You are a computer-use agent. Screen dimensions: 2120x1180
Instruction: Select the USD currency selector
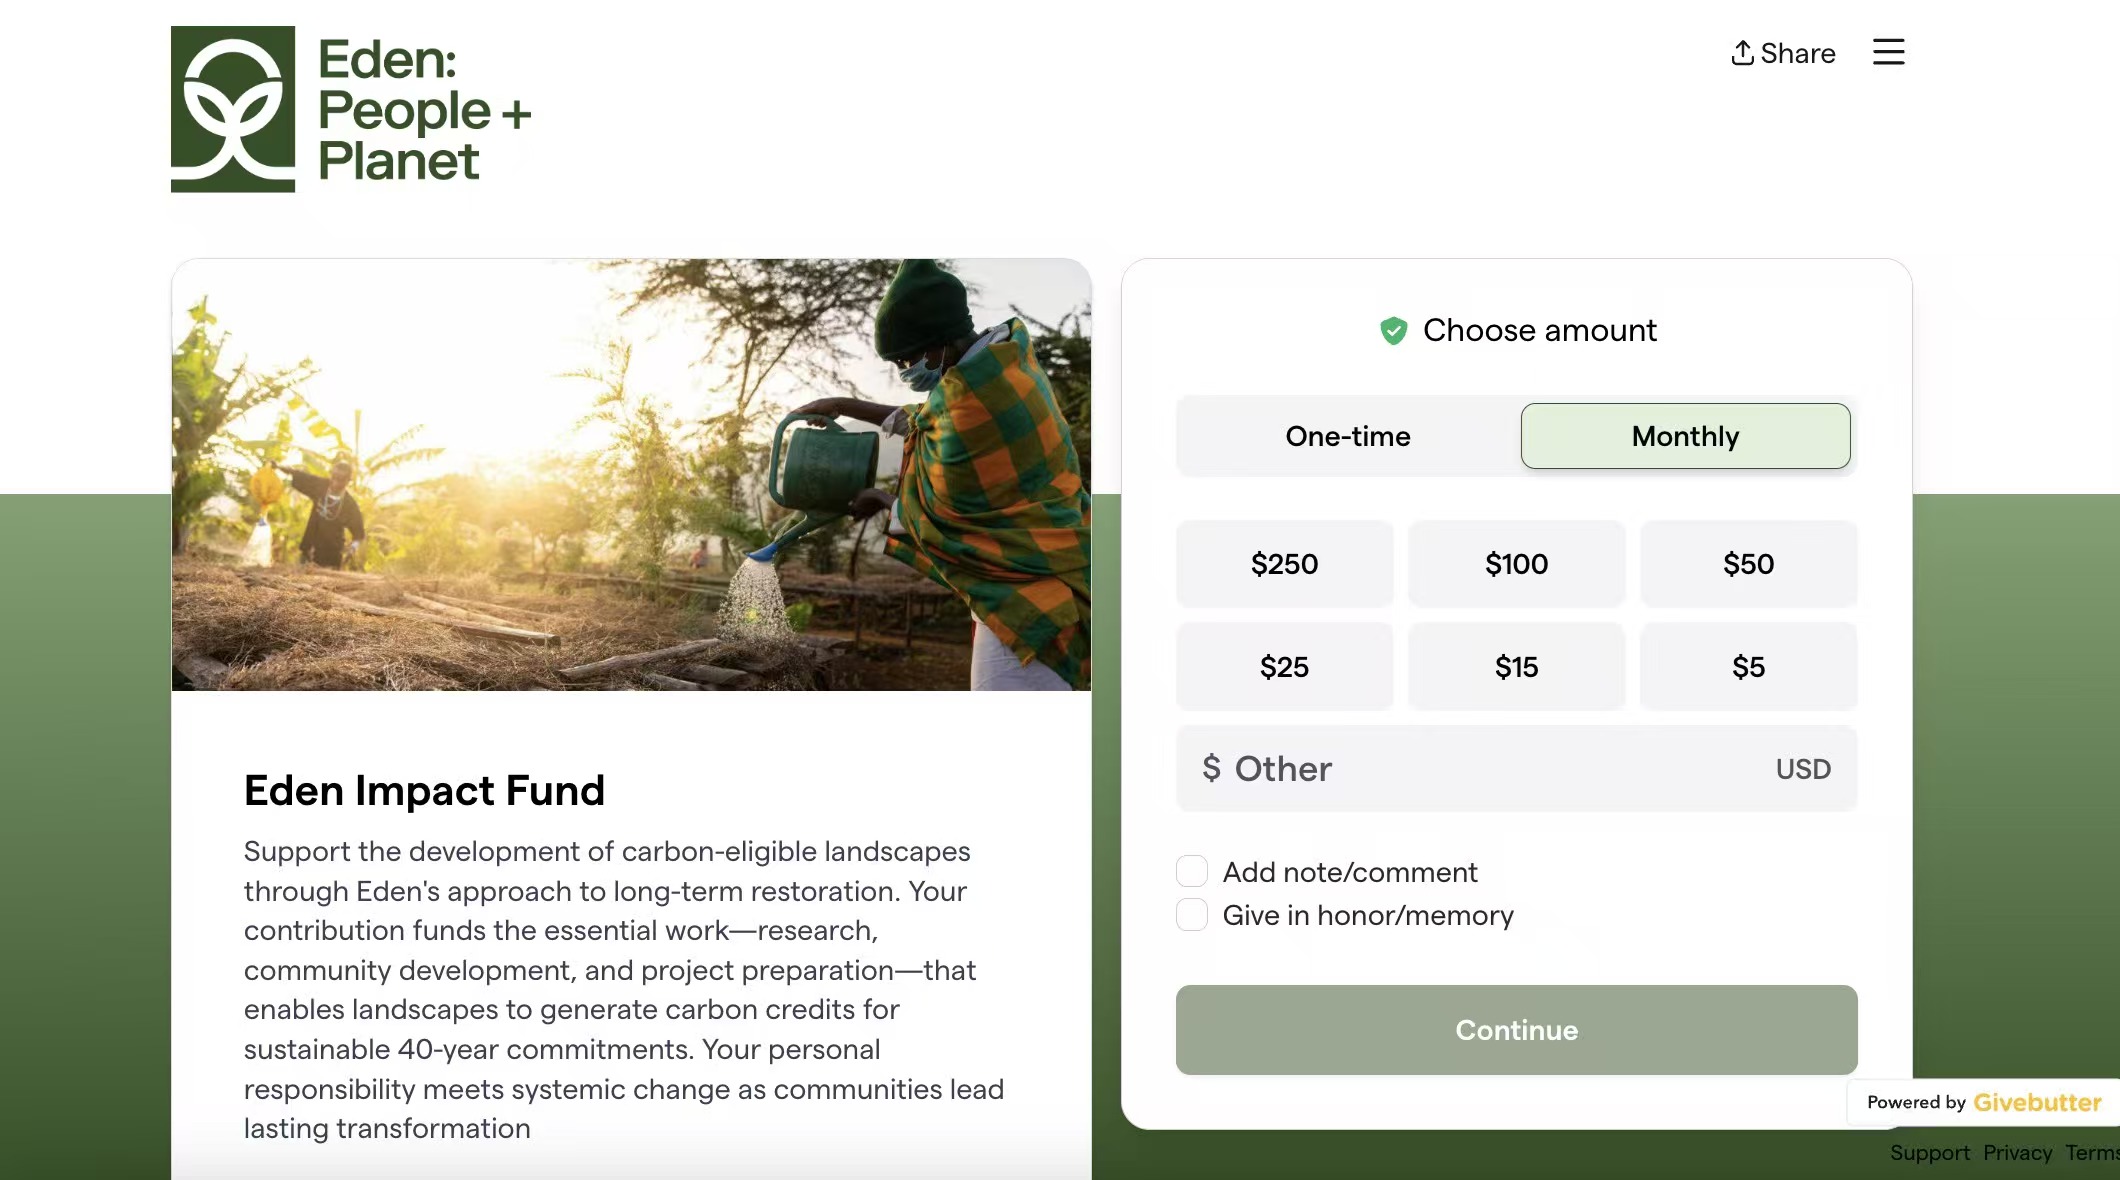pyautogui.click(x=1803, y=769)
